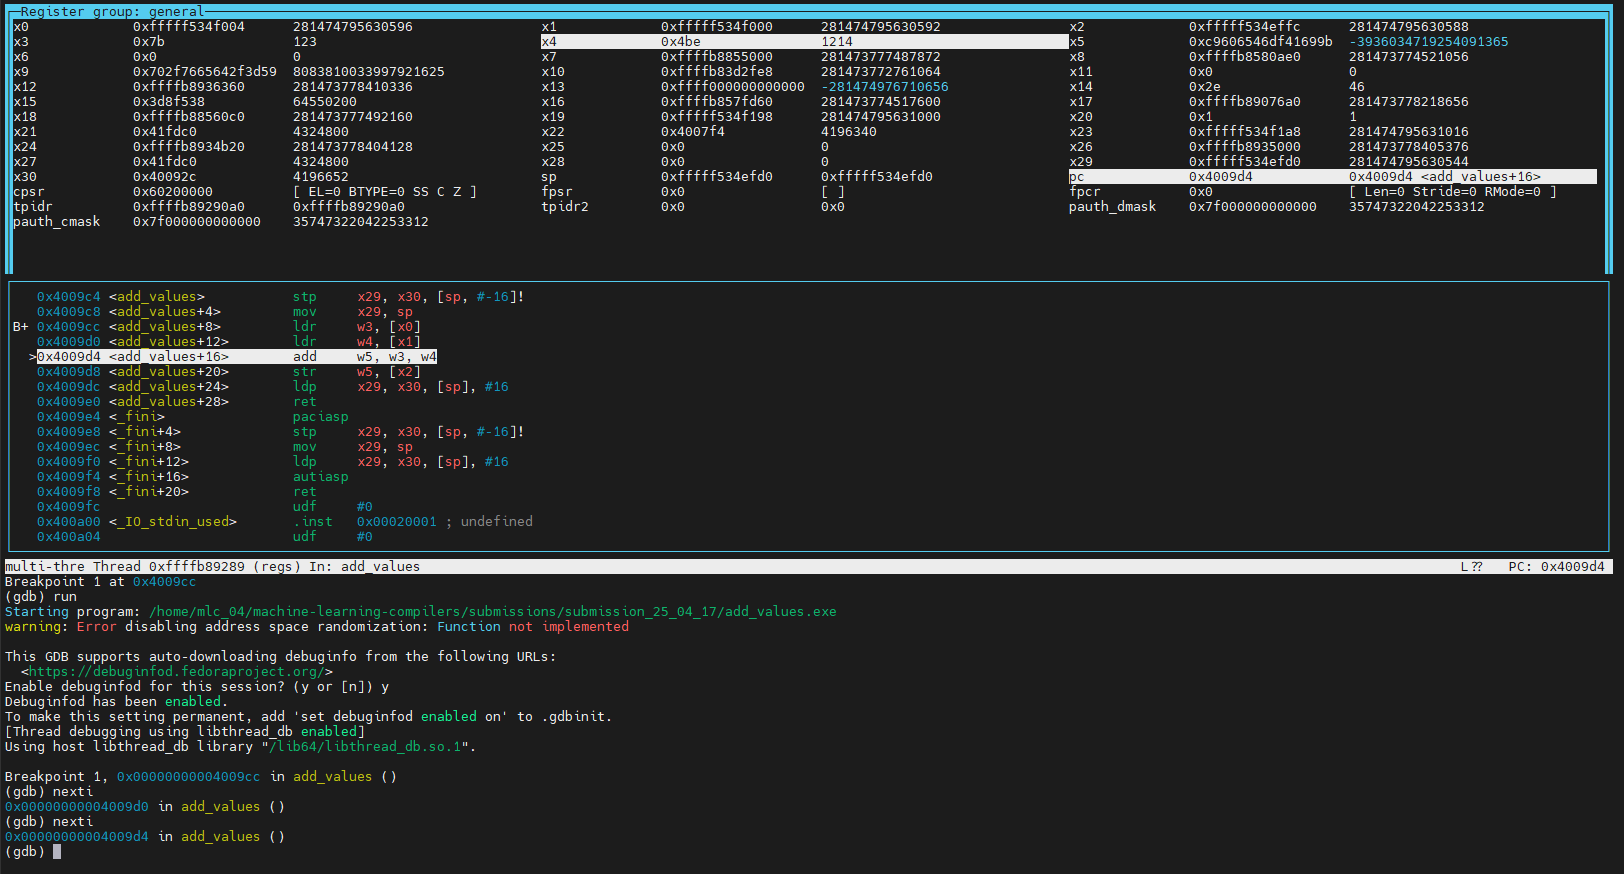Viewport: 1624px width, 874px height.
Task: Focus the (gdb) command prompt cursor
Action: point(57,852)
